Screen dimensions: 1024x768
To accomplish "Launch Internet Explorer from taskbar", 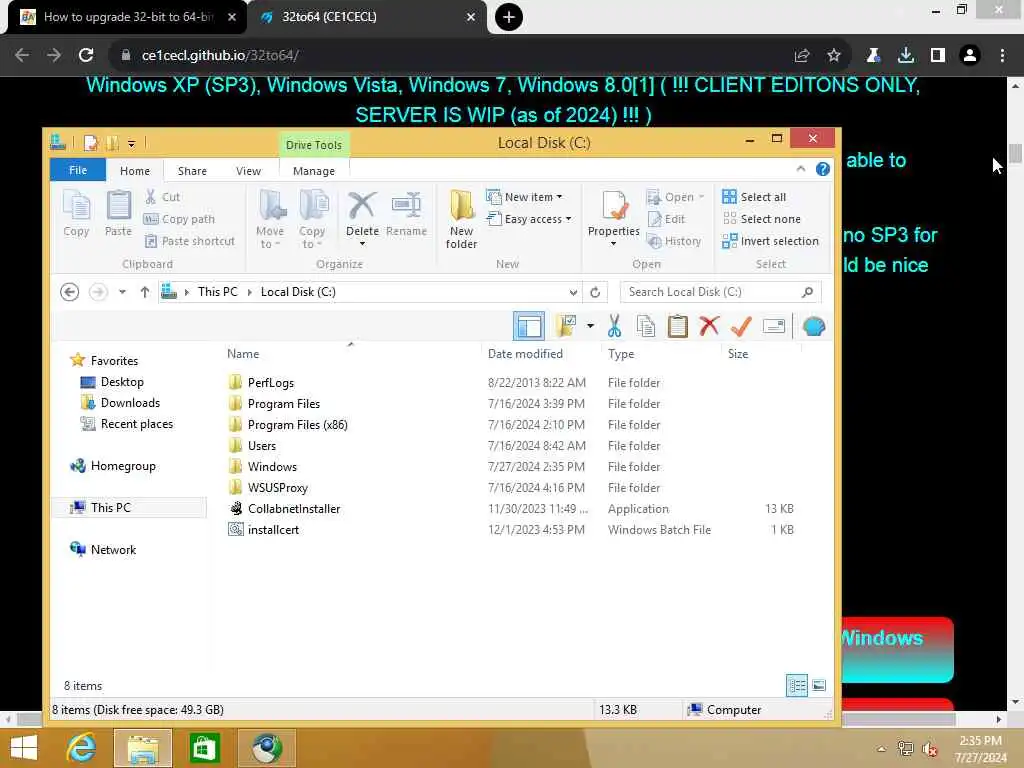I will click(x=81, y=748).
